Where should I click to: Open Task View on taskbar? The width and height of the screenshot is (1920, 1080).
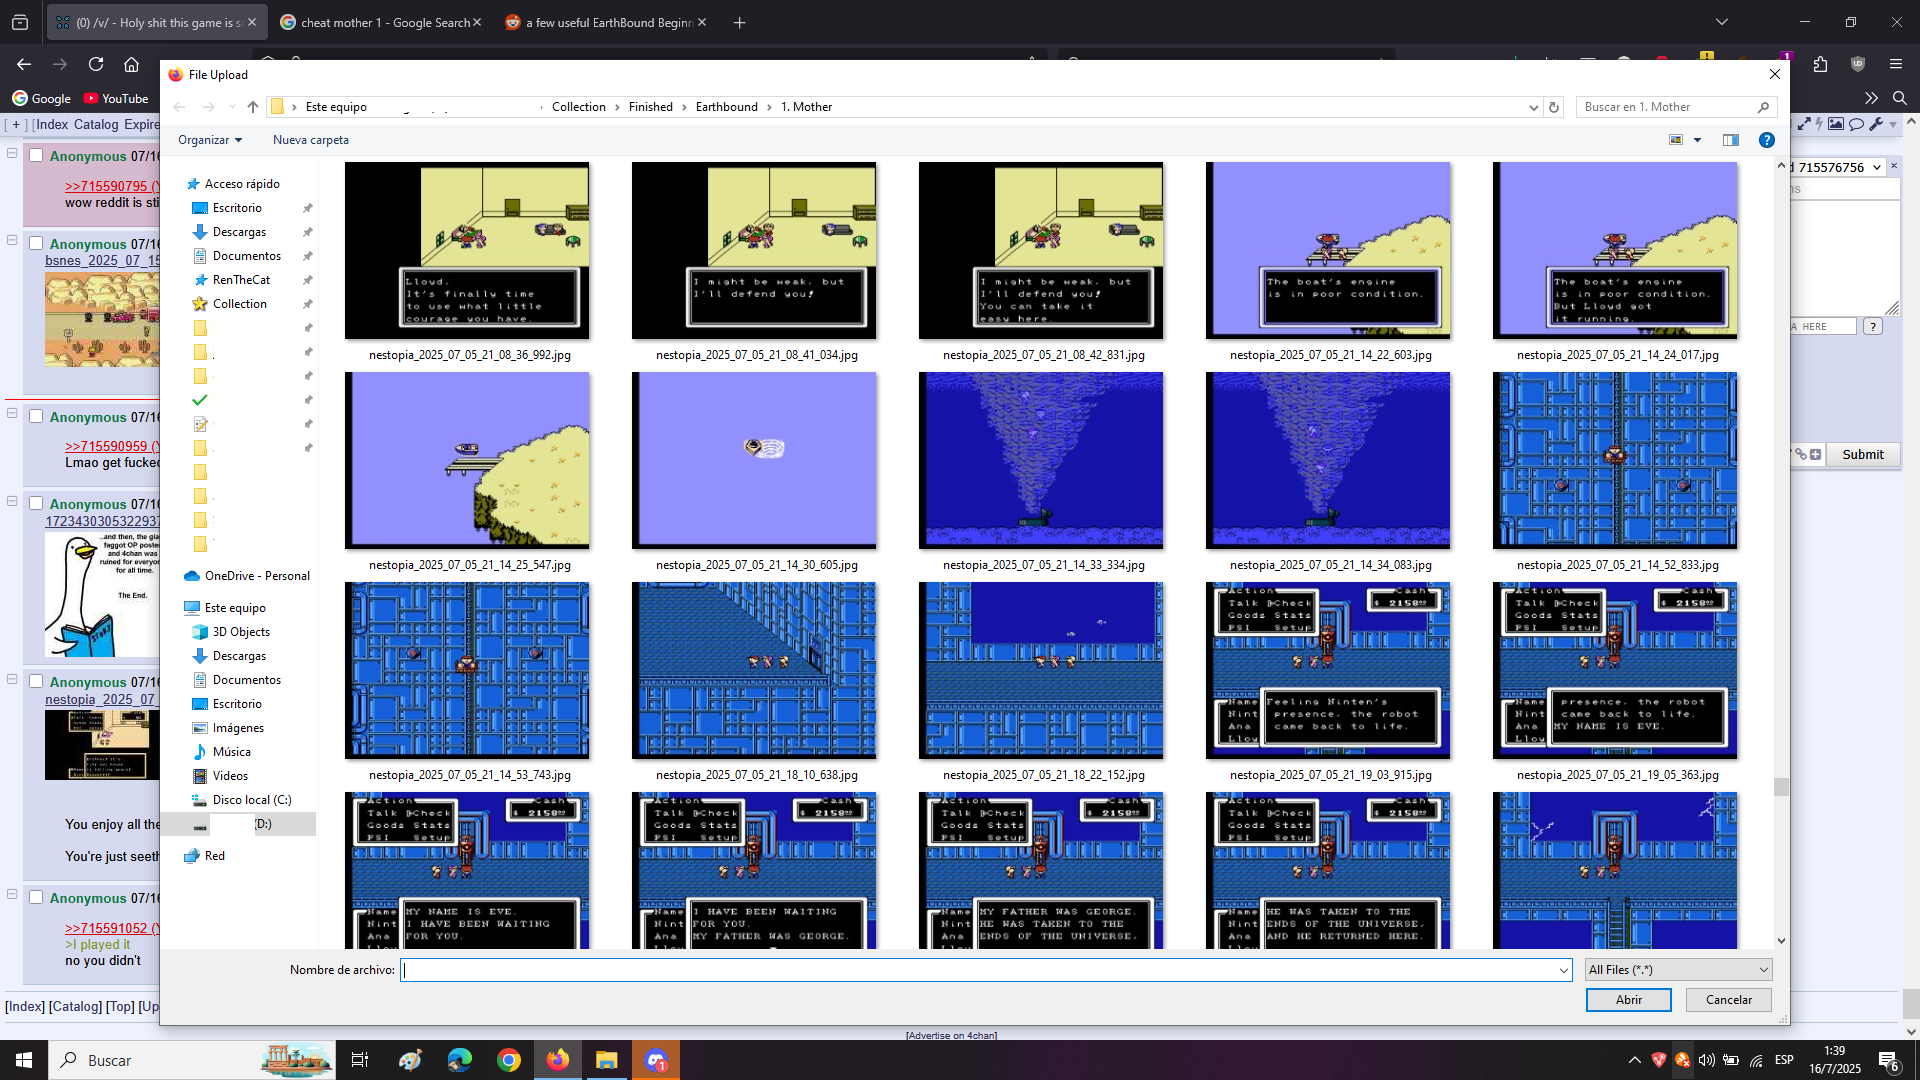click(360, 1060)
